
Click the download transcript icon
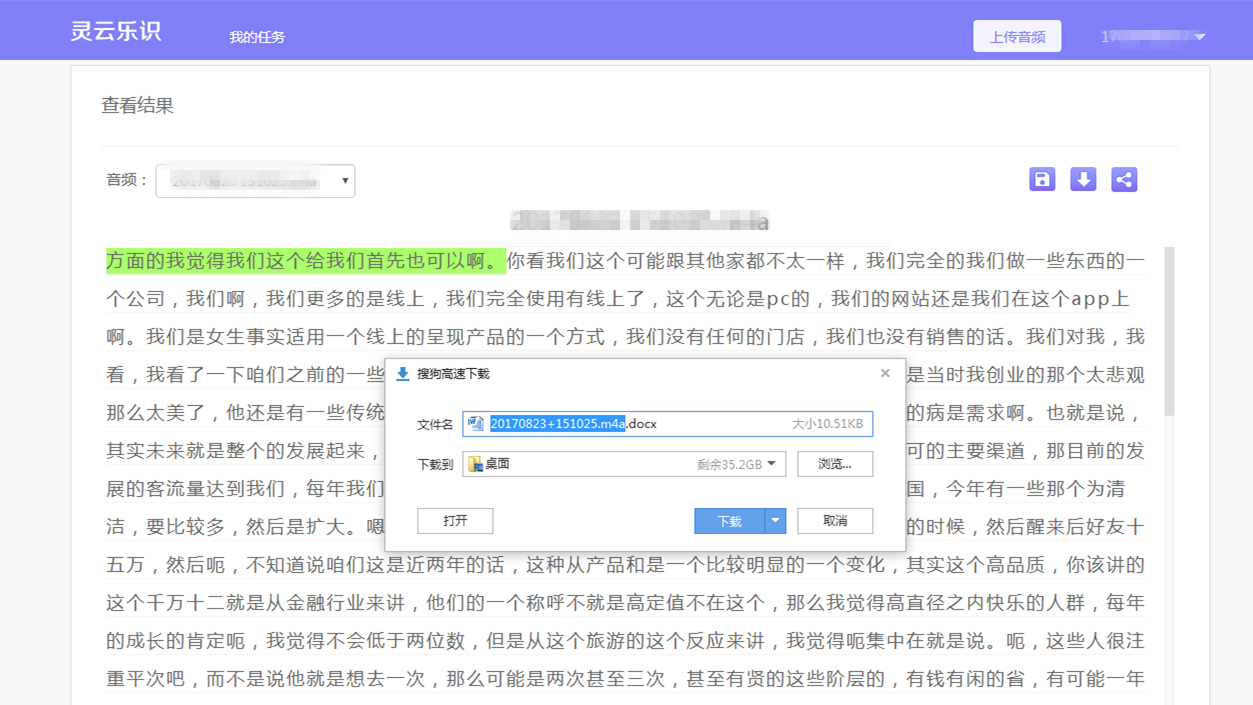tap(1083, 180)
